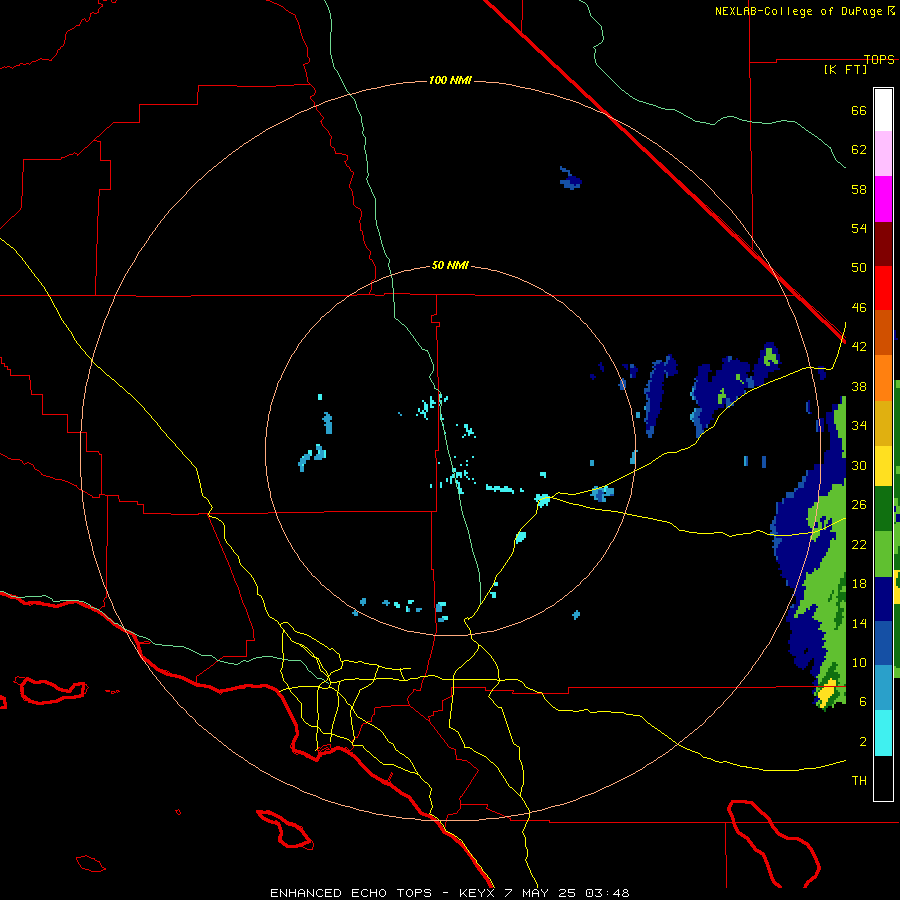Click the 58 legend value
The image size is (900, 900).
(x=859, y=189)
